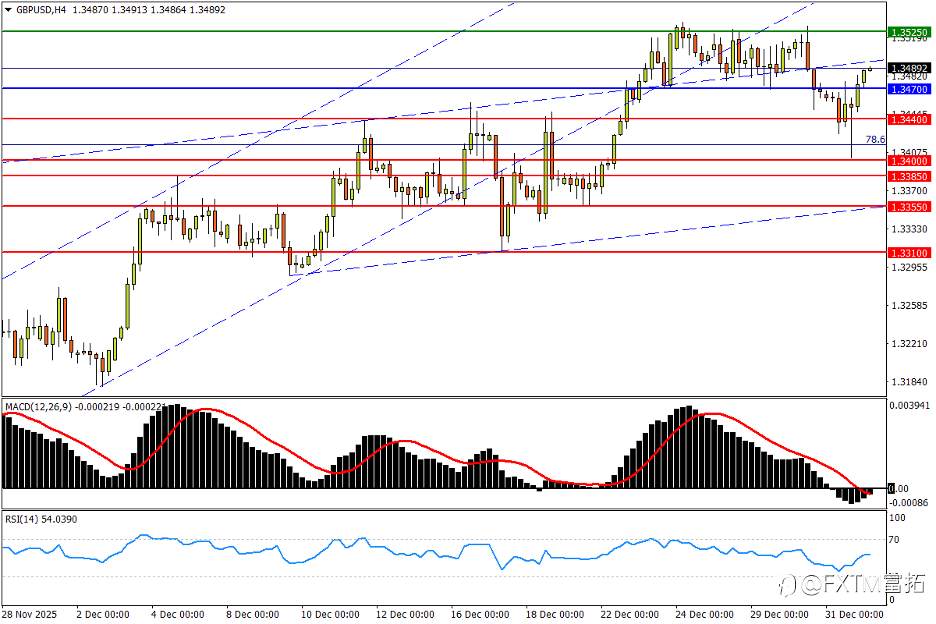
Task: Click the MACD(12,26,9) indicator label
Action: pyautogui.click(x=38, y=407)
